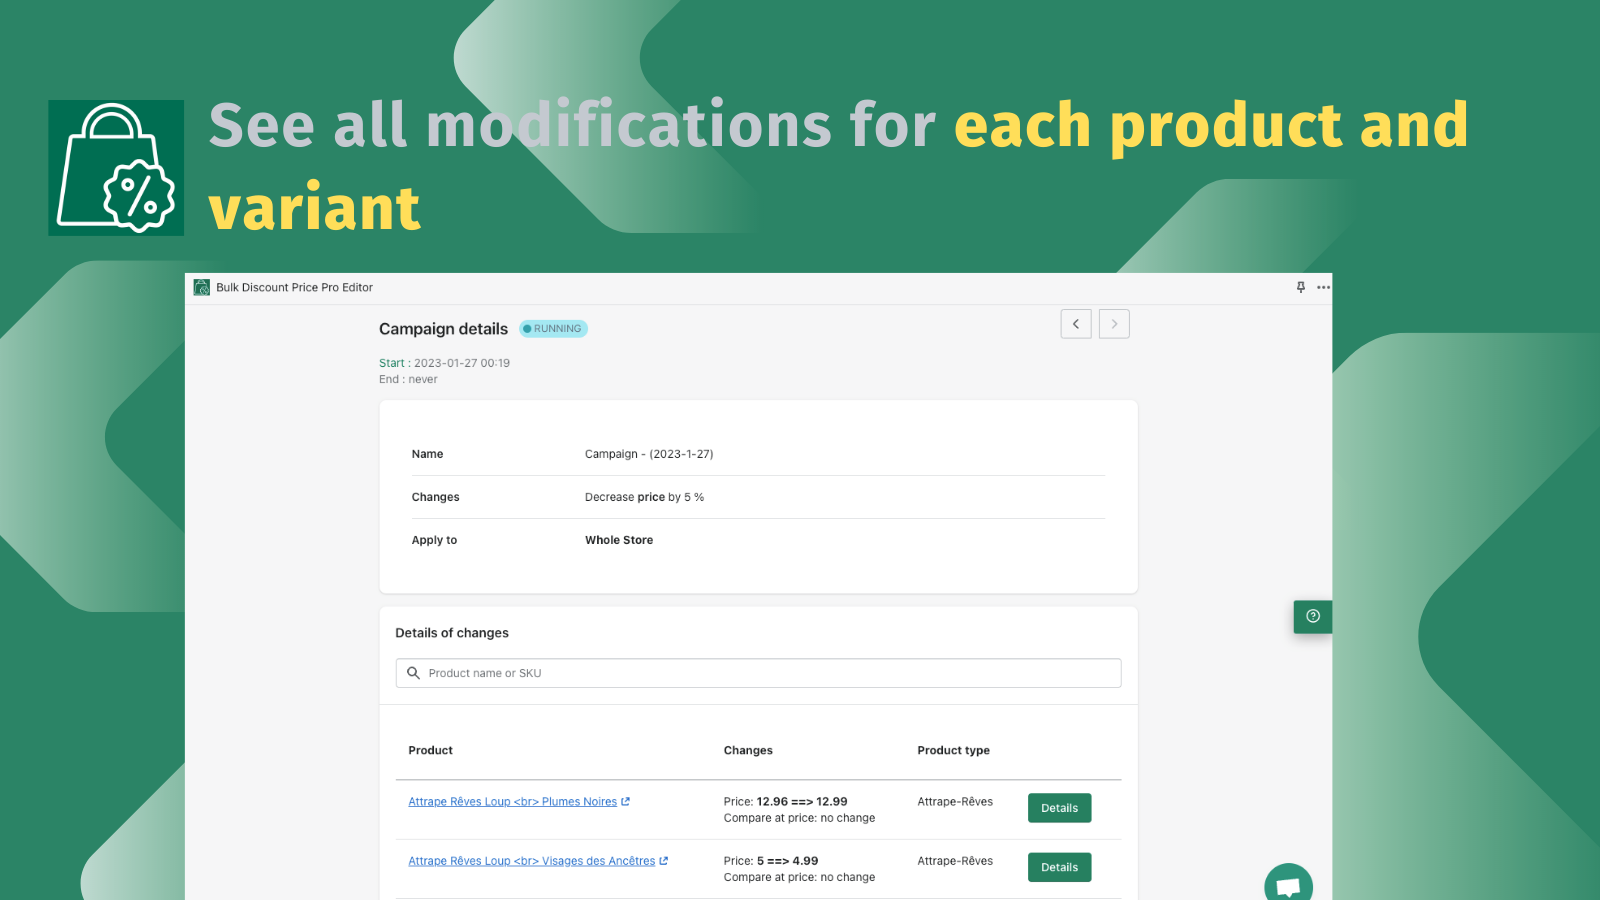Open Details for Plumes Noires row
The height and width of the screenshot is (900, 1600).
click(x=1059, y=808)
